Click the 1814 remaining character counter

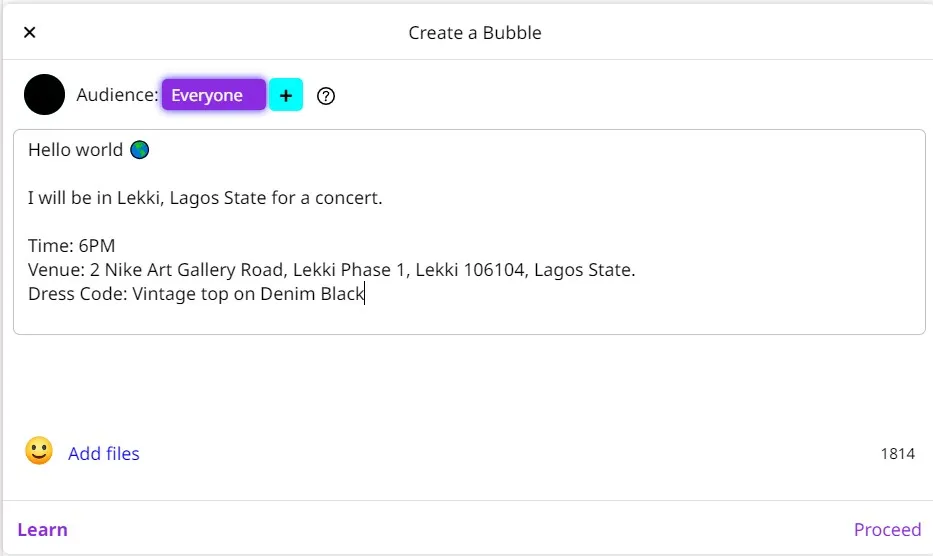point(897,454)
